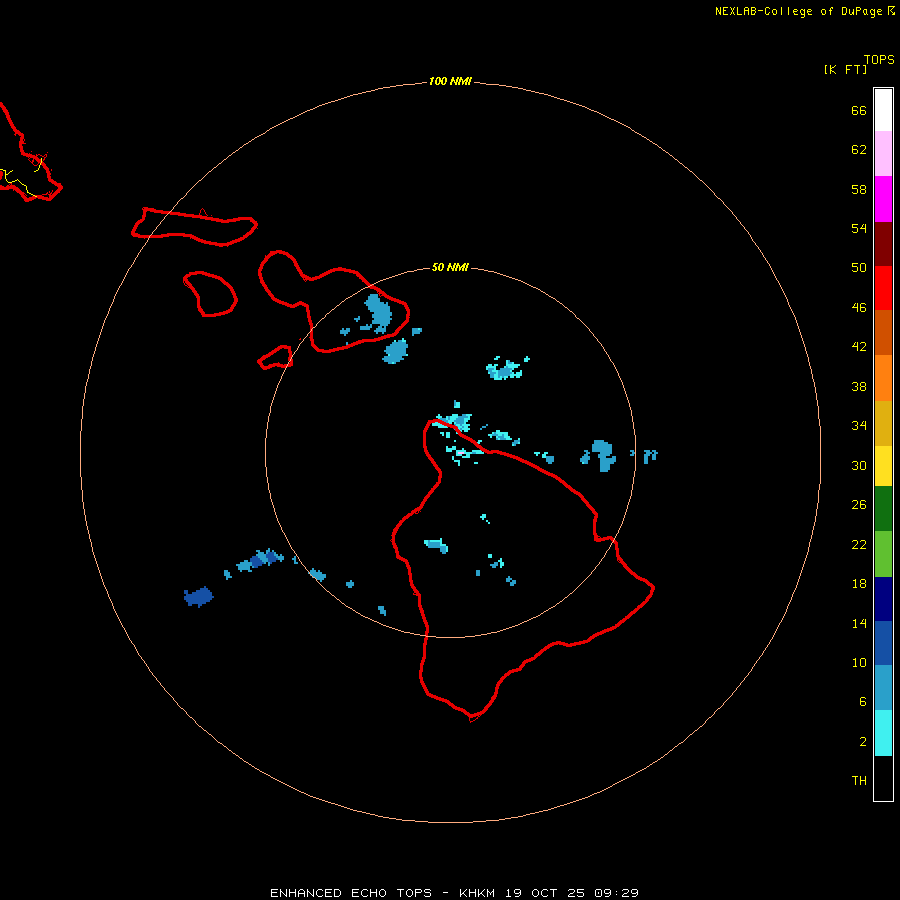
Task: Click the "100 NMI" range ring label
Action: click(450, 82)
